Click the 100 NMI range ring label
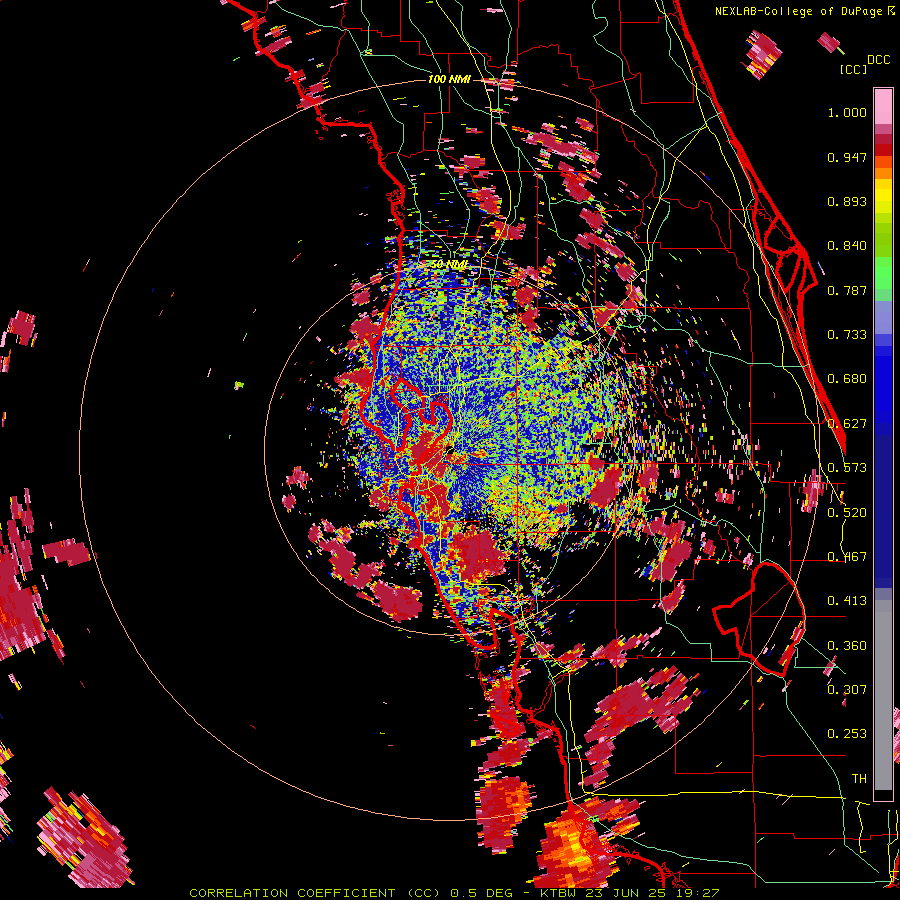 coord(449,79)
